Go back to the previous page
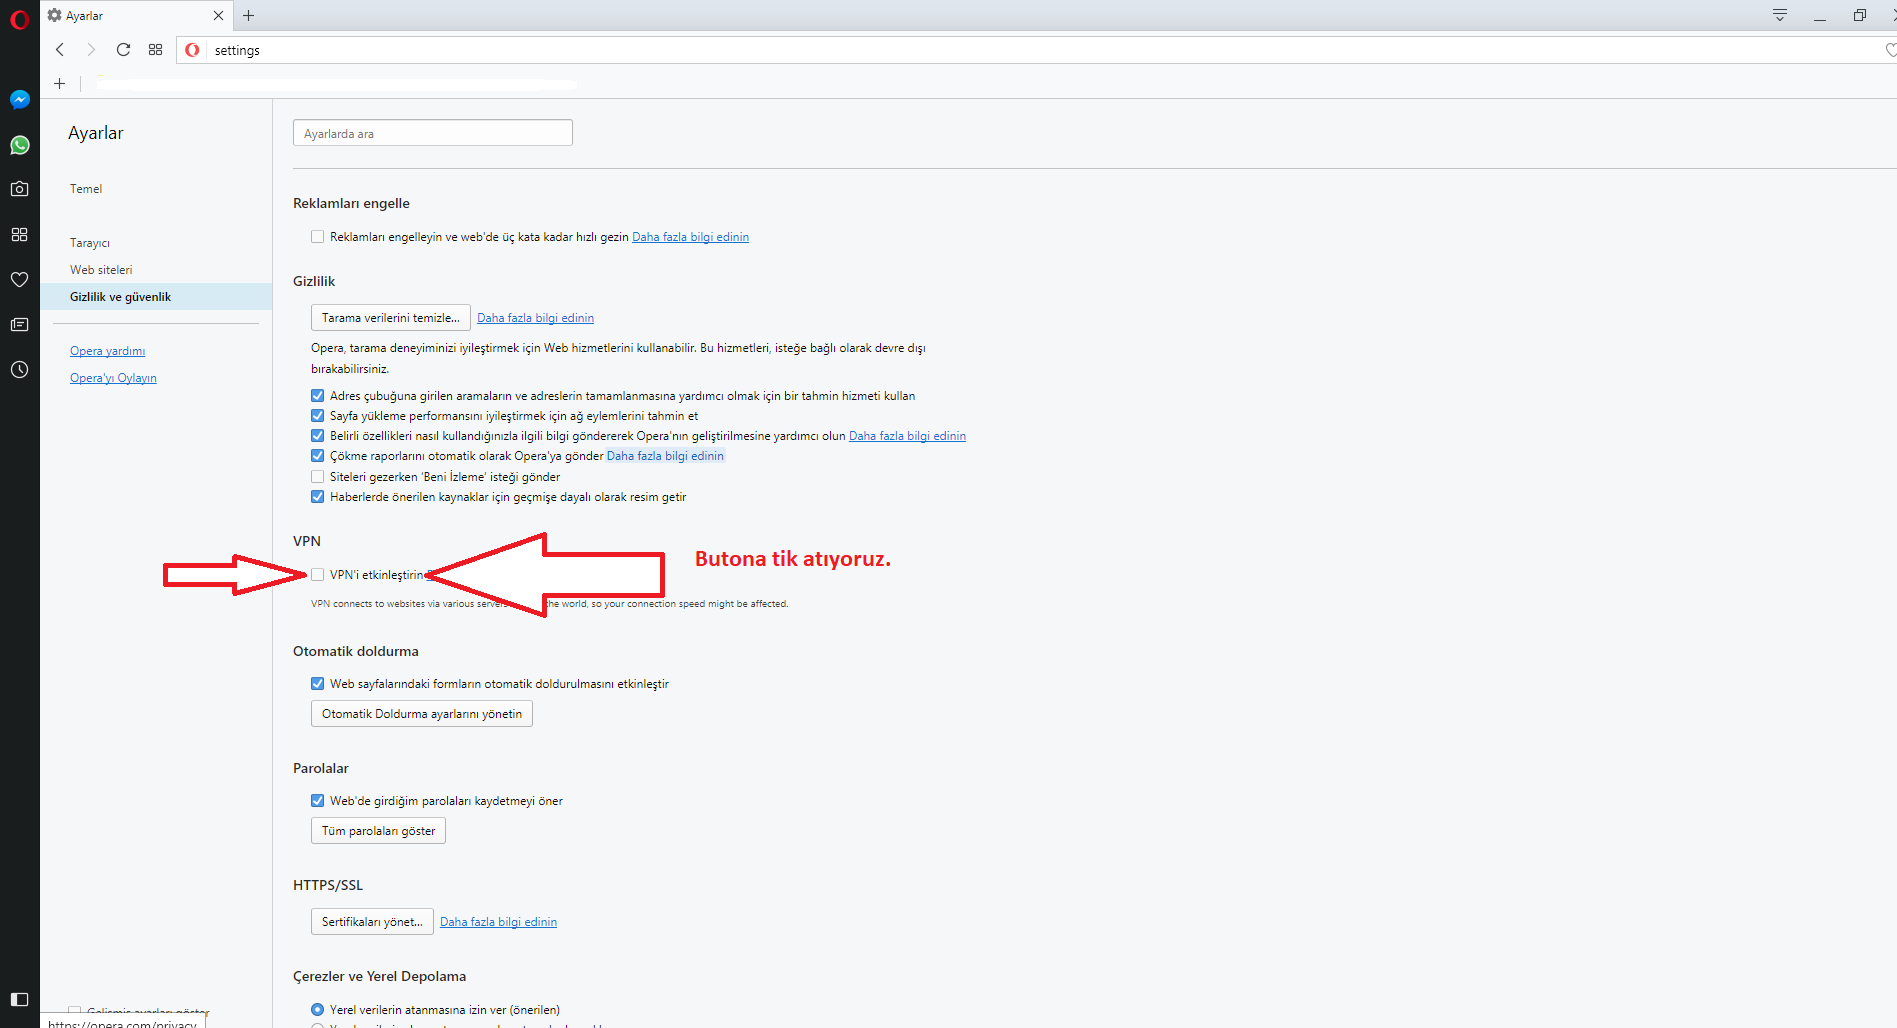Screen dimensions: 1897x1028 60,49
